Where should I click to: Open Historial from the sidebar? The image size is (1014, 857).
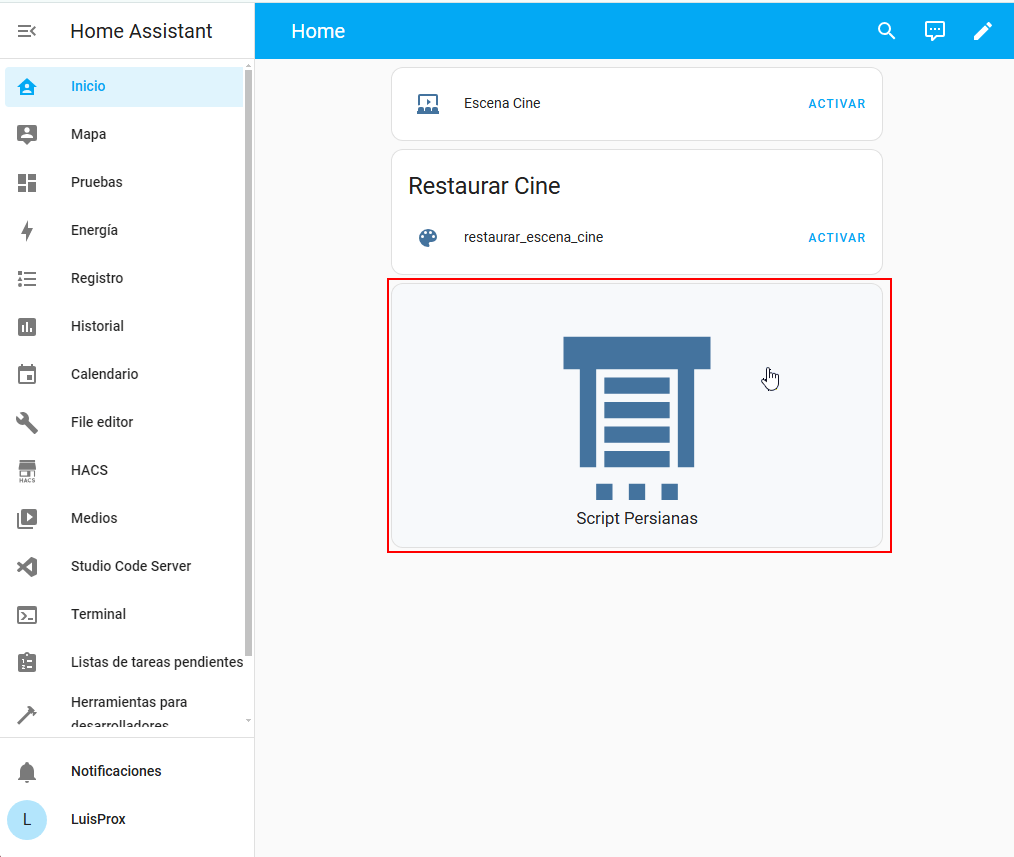97,326
